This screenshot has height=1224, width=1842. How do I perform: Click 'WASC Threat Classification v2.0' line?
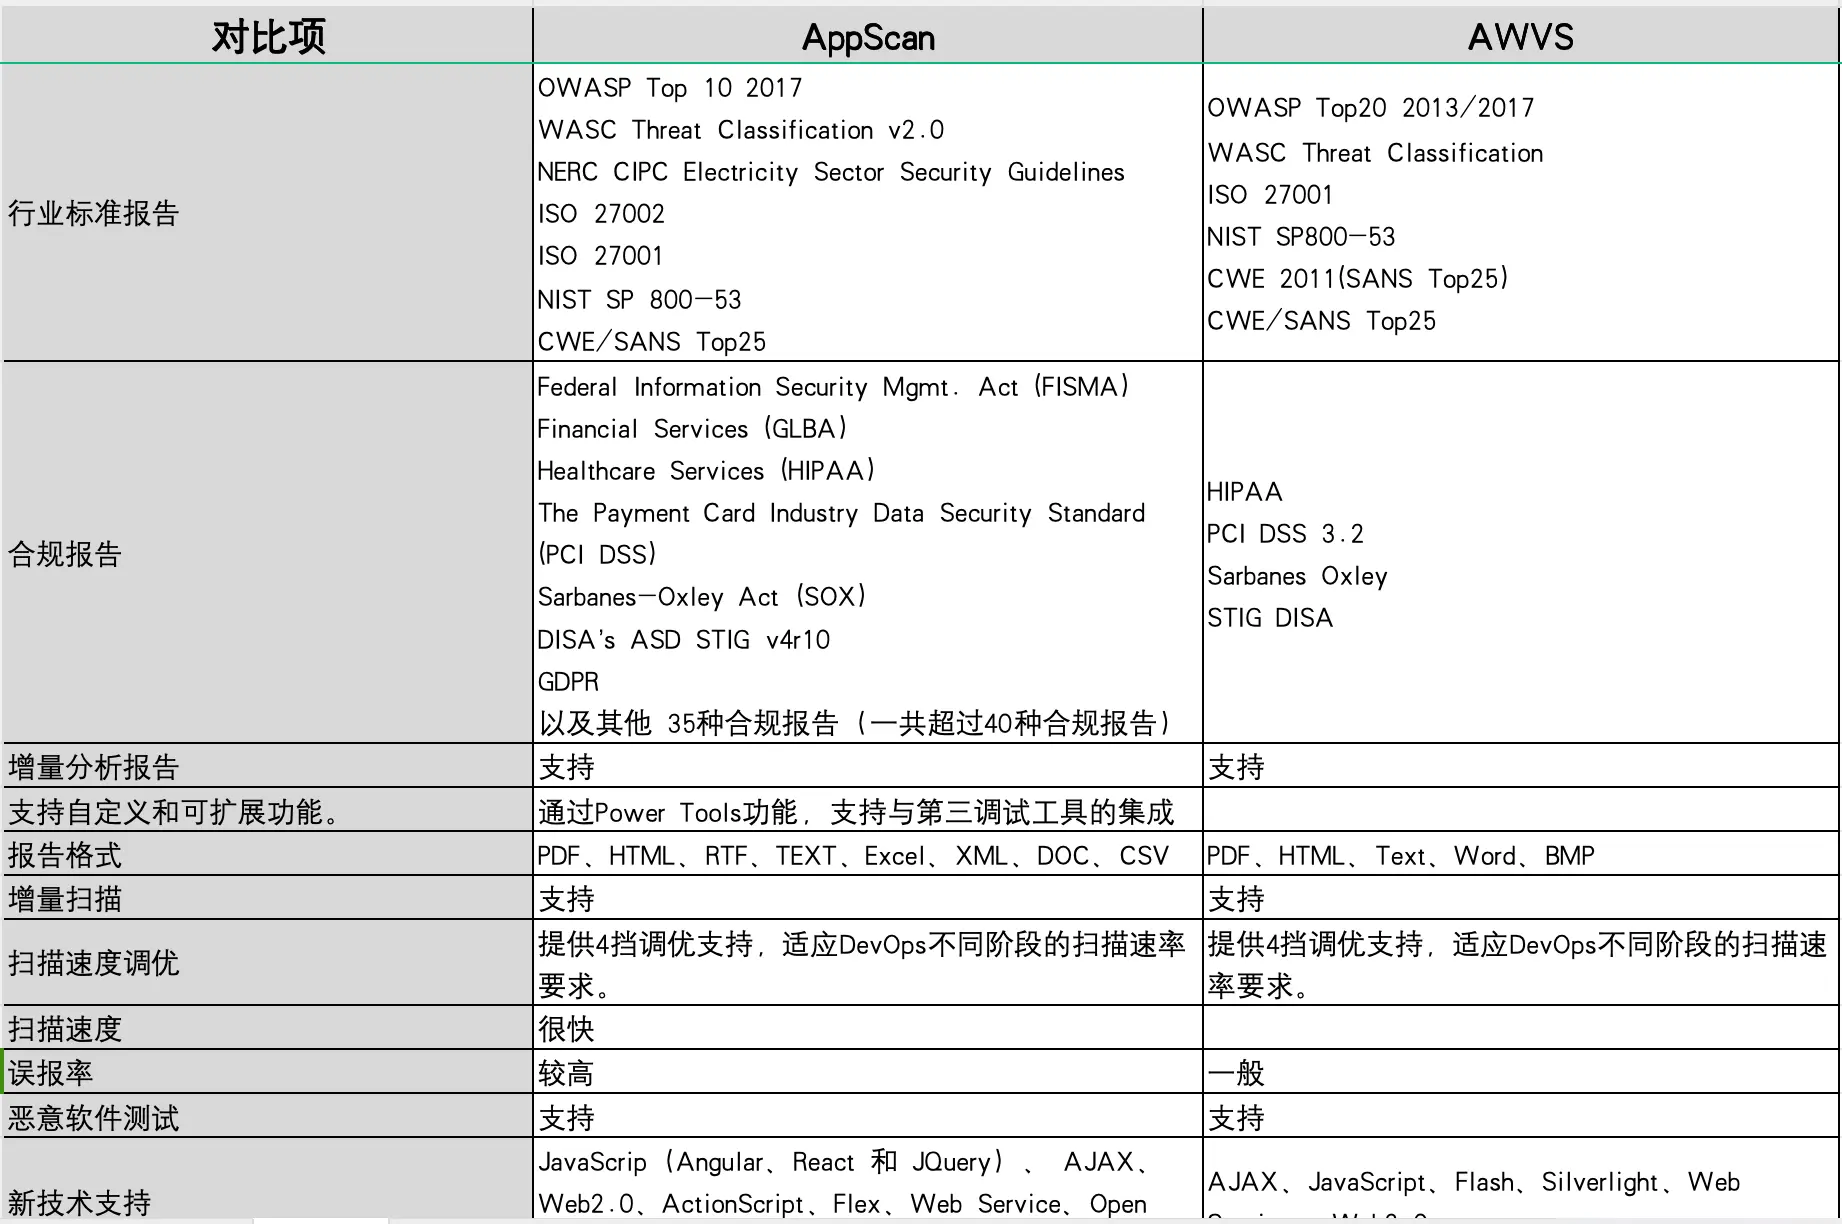(x=741, y=130)
